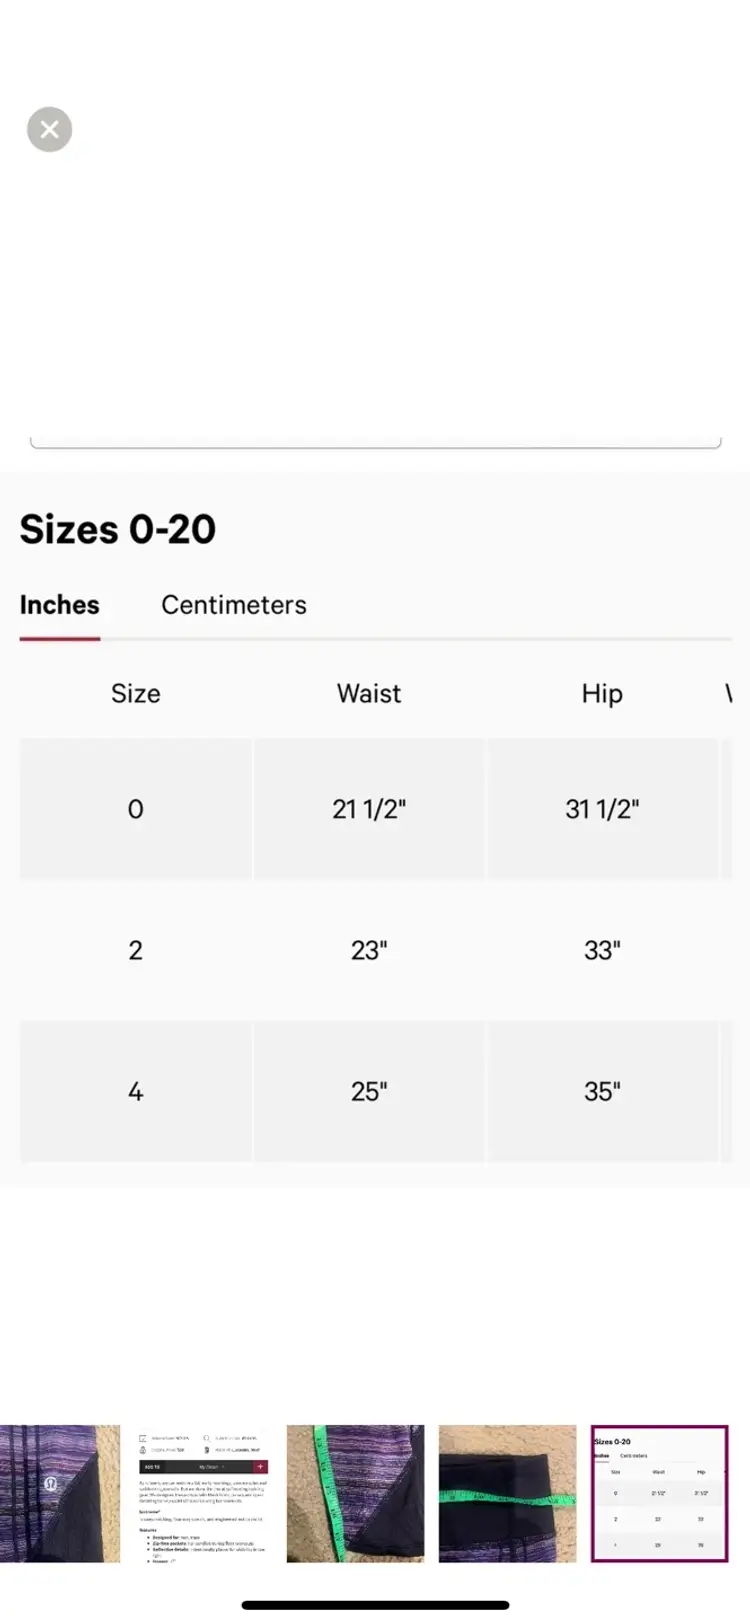Select the size 4 row cell

click(x=135, y=1091)
